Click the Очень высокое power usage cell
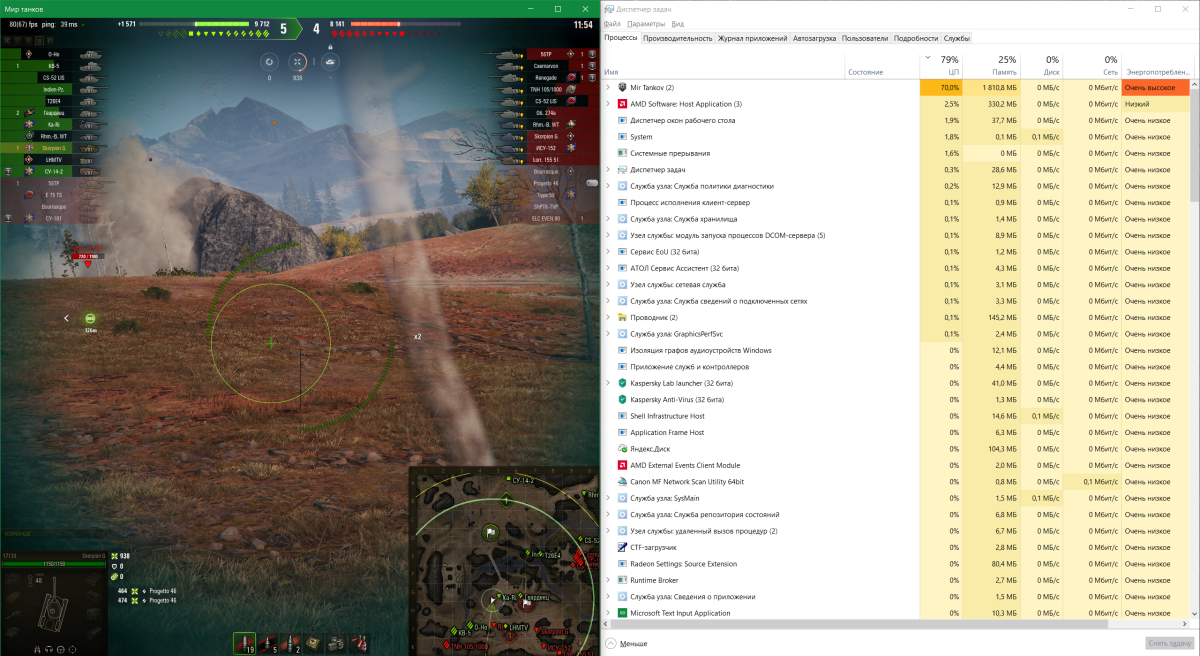 (x=1156, y=87)
